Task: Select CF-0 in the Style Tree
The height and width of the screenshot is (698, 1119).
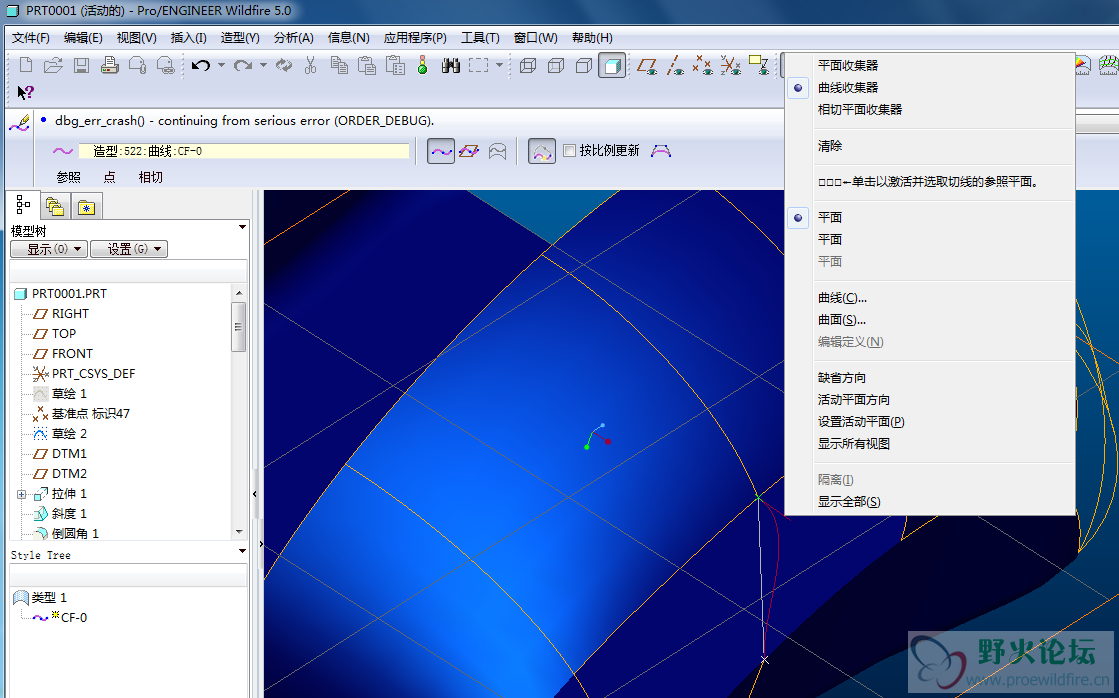Action: pos(74,617)
